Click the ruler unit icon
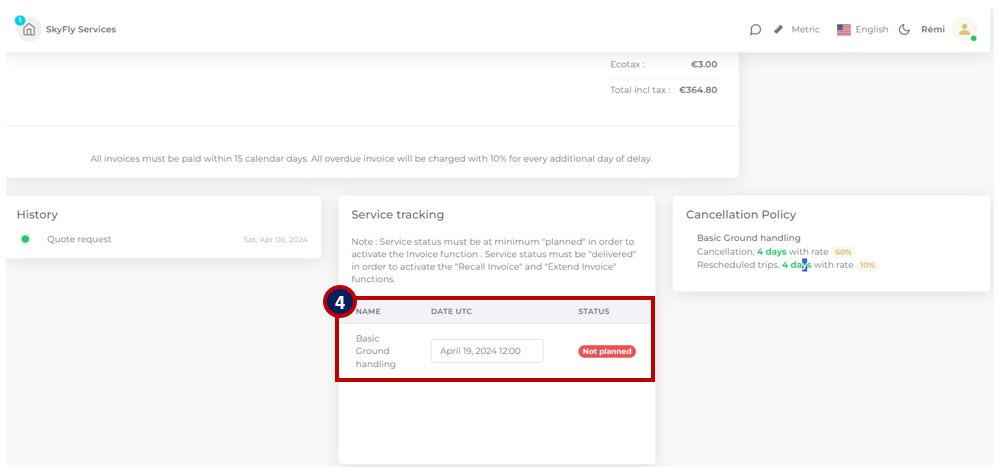The image size is (997, 468). tap(778, 29)
